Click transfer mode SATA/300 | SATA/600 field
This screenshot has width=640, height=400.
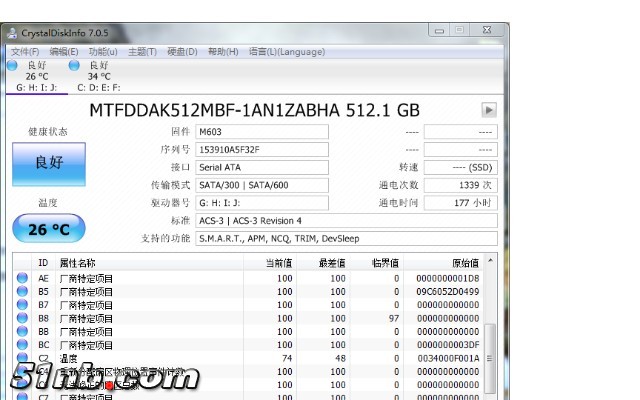click(x=262, y=185)
